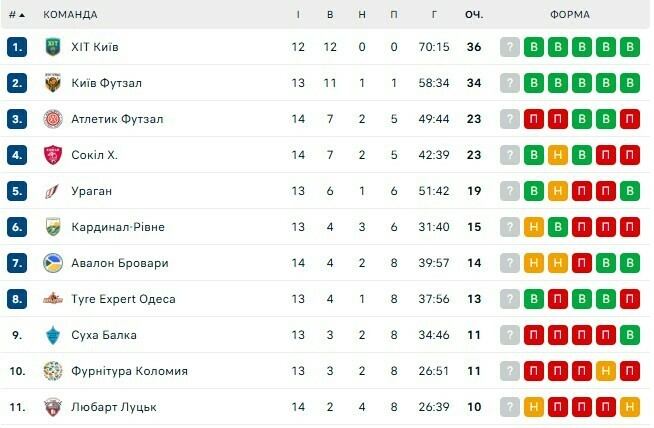Select the Кардинал-Рівне team emblem

tap(53, 227)
